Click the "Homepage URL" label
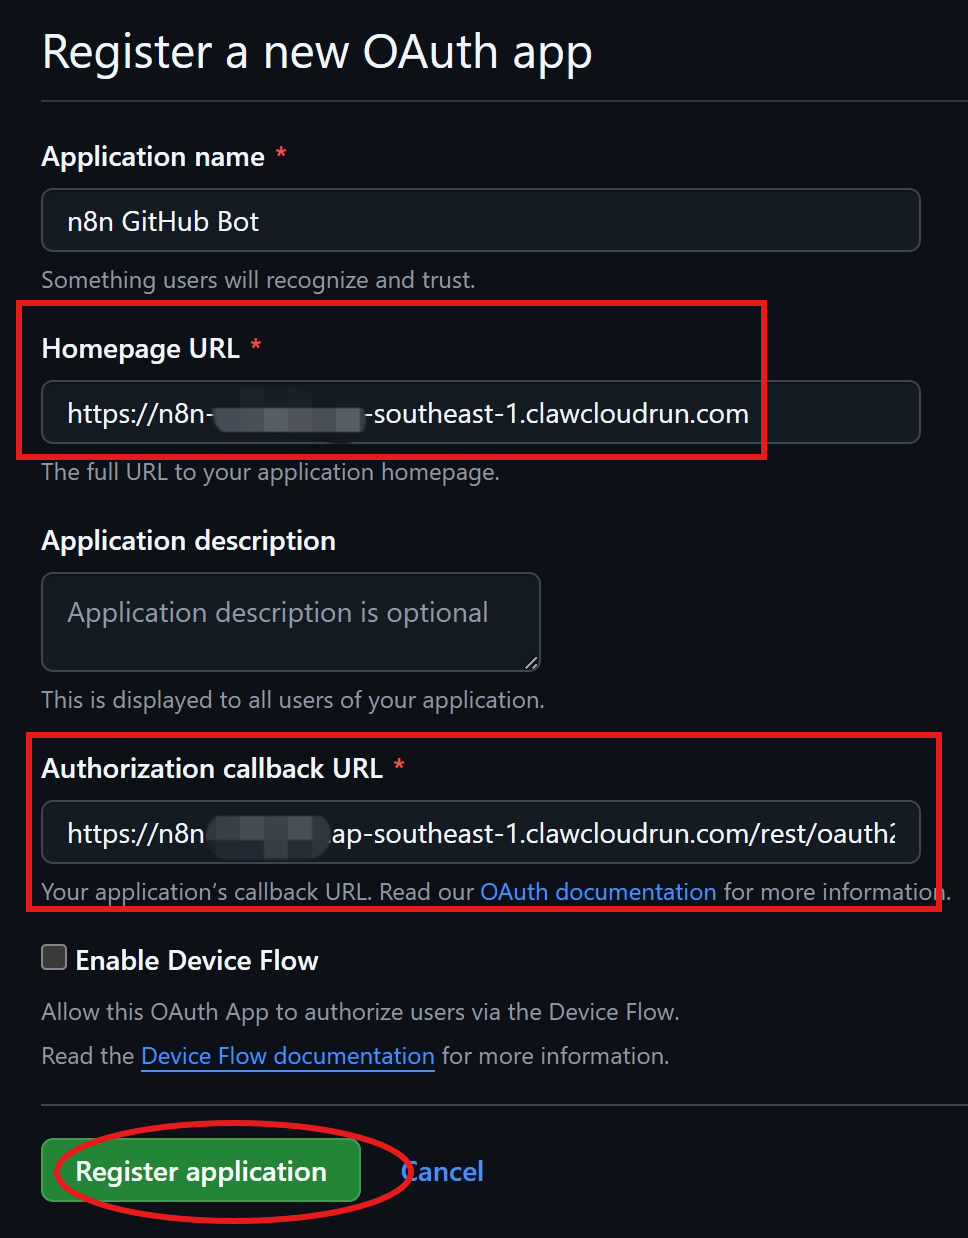This screenshot has height=1238, width=968. click(141, 349)
